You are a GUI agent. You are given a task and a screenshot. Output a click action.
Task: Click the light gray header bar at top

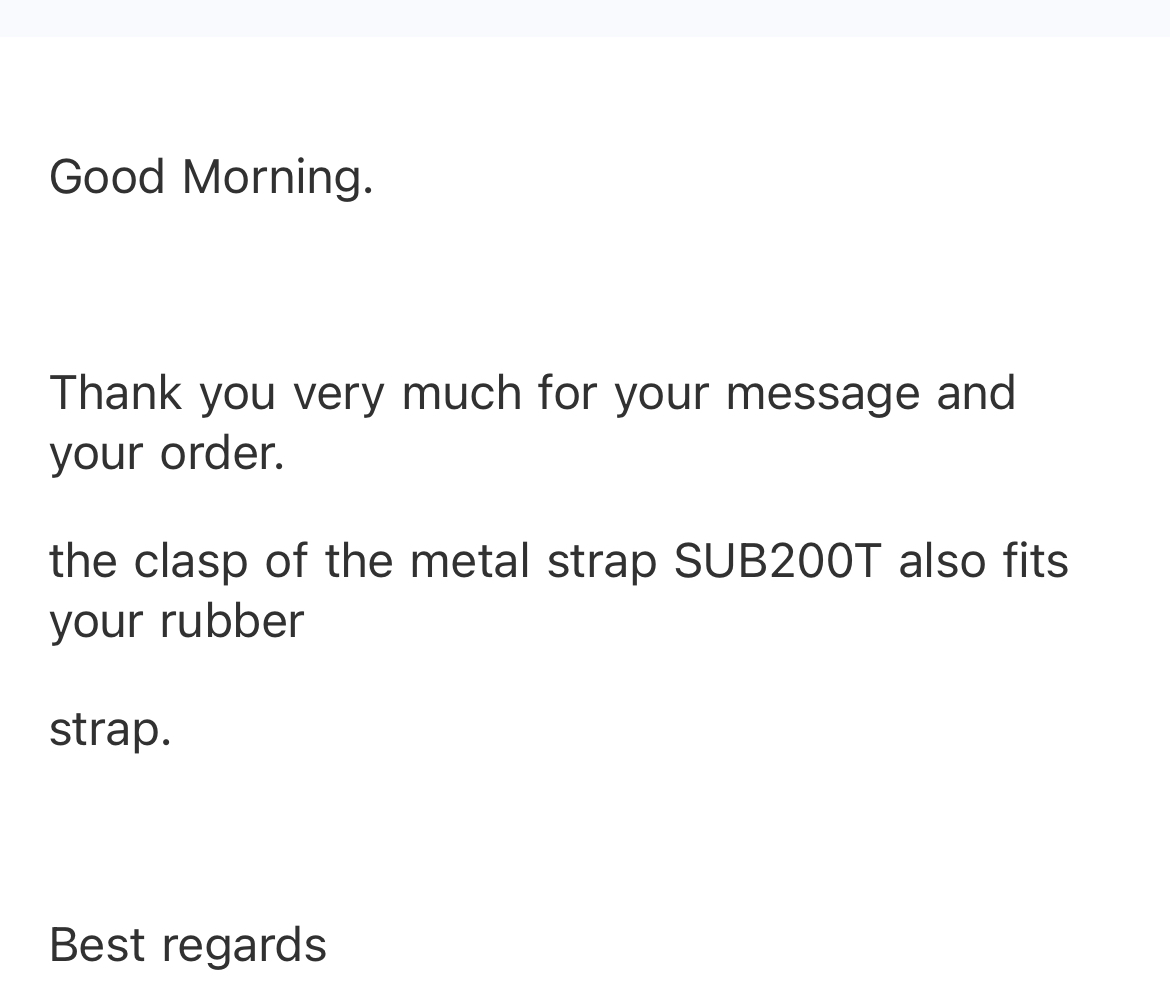[585, 18]
